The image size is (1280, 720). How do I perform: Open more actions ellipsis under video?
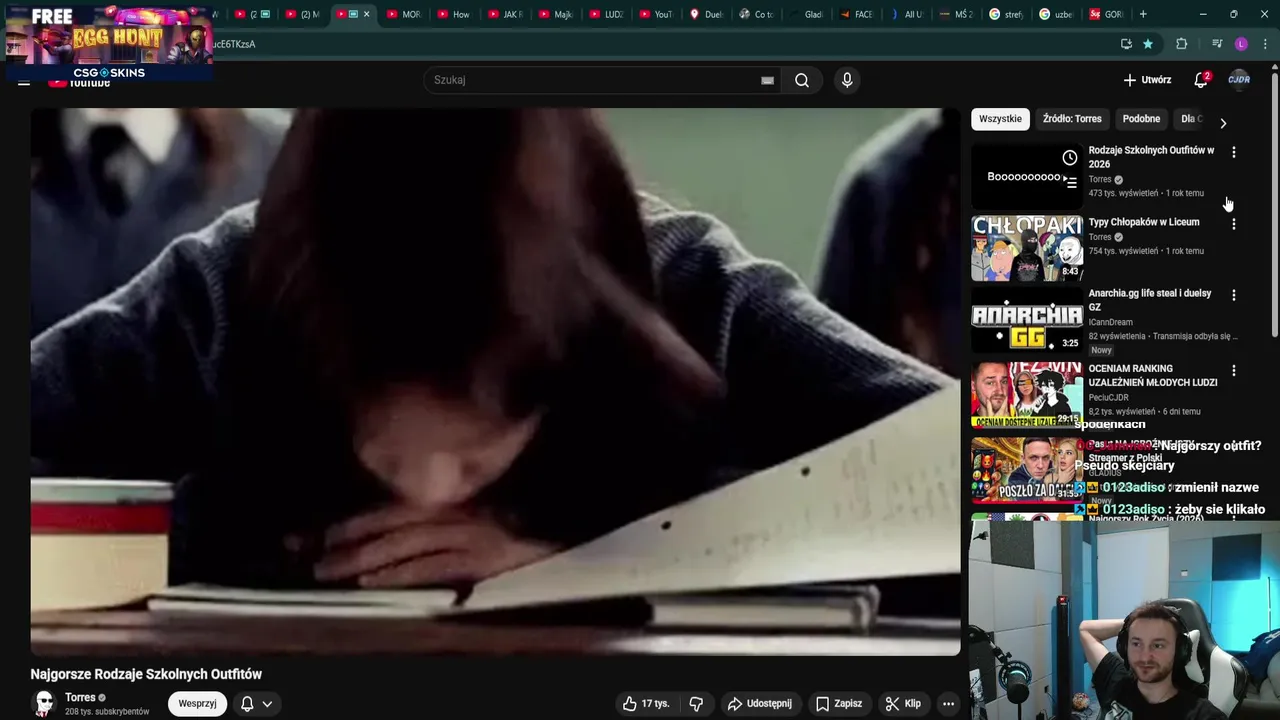[948, 704]
